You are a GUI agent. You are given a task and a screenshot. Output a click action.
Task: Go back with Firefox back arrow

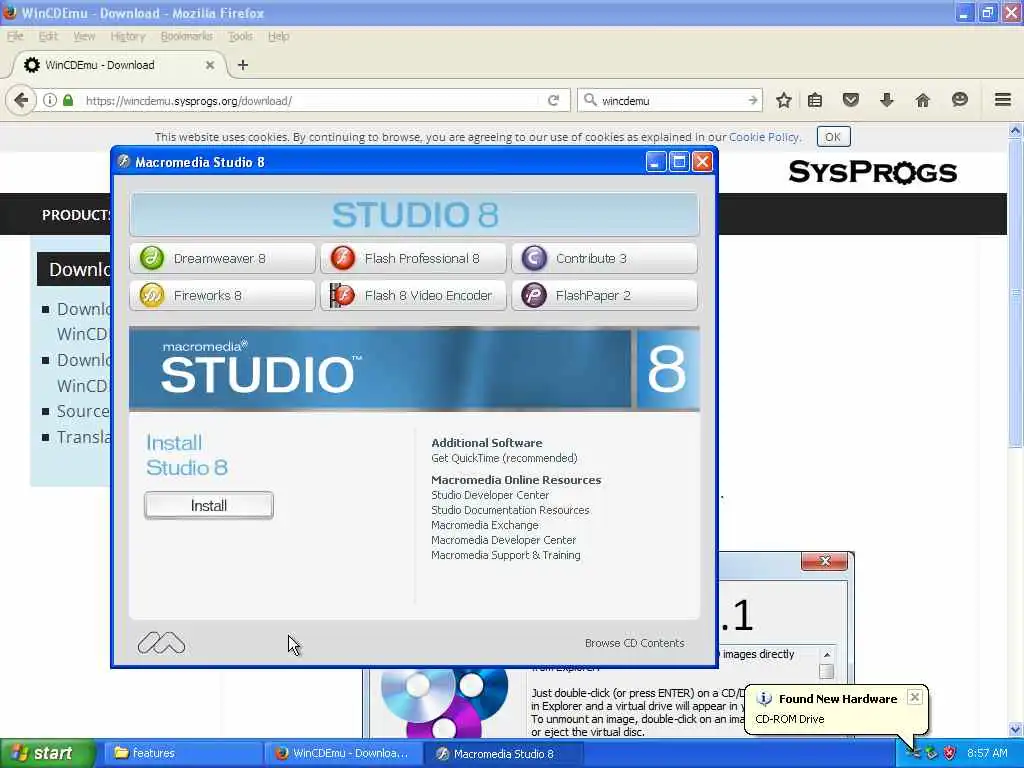21,101
